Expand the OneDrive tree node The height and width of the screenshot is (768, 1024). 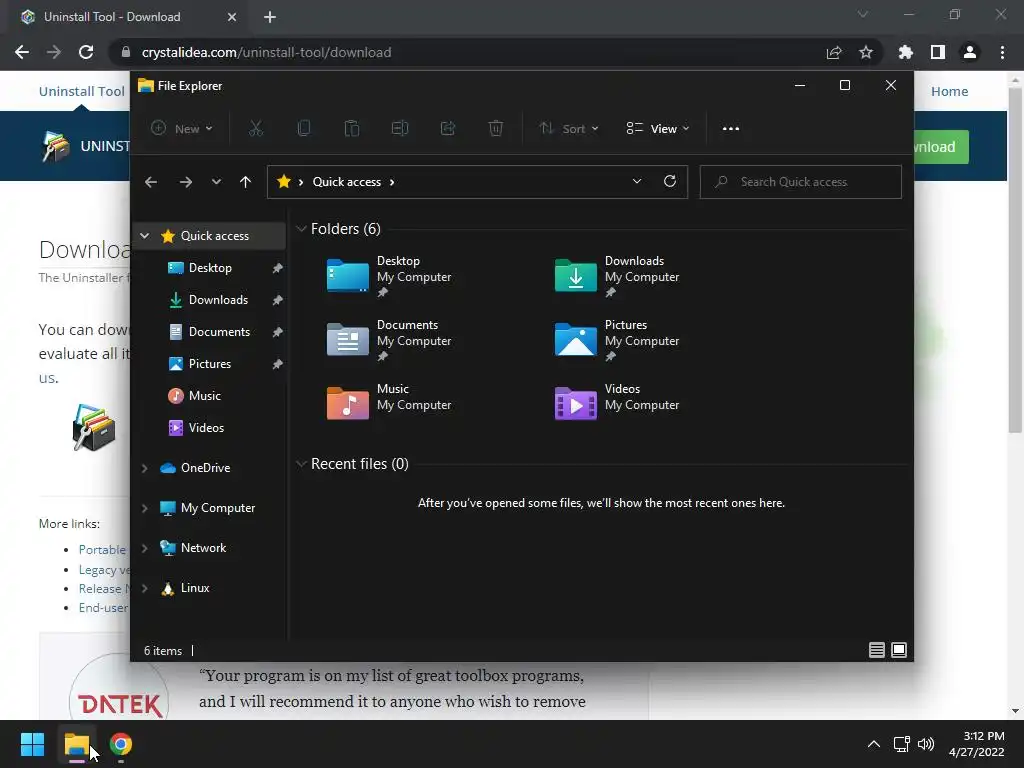pyautogui.click(x=144, y=468)
